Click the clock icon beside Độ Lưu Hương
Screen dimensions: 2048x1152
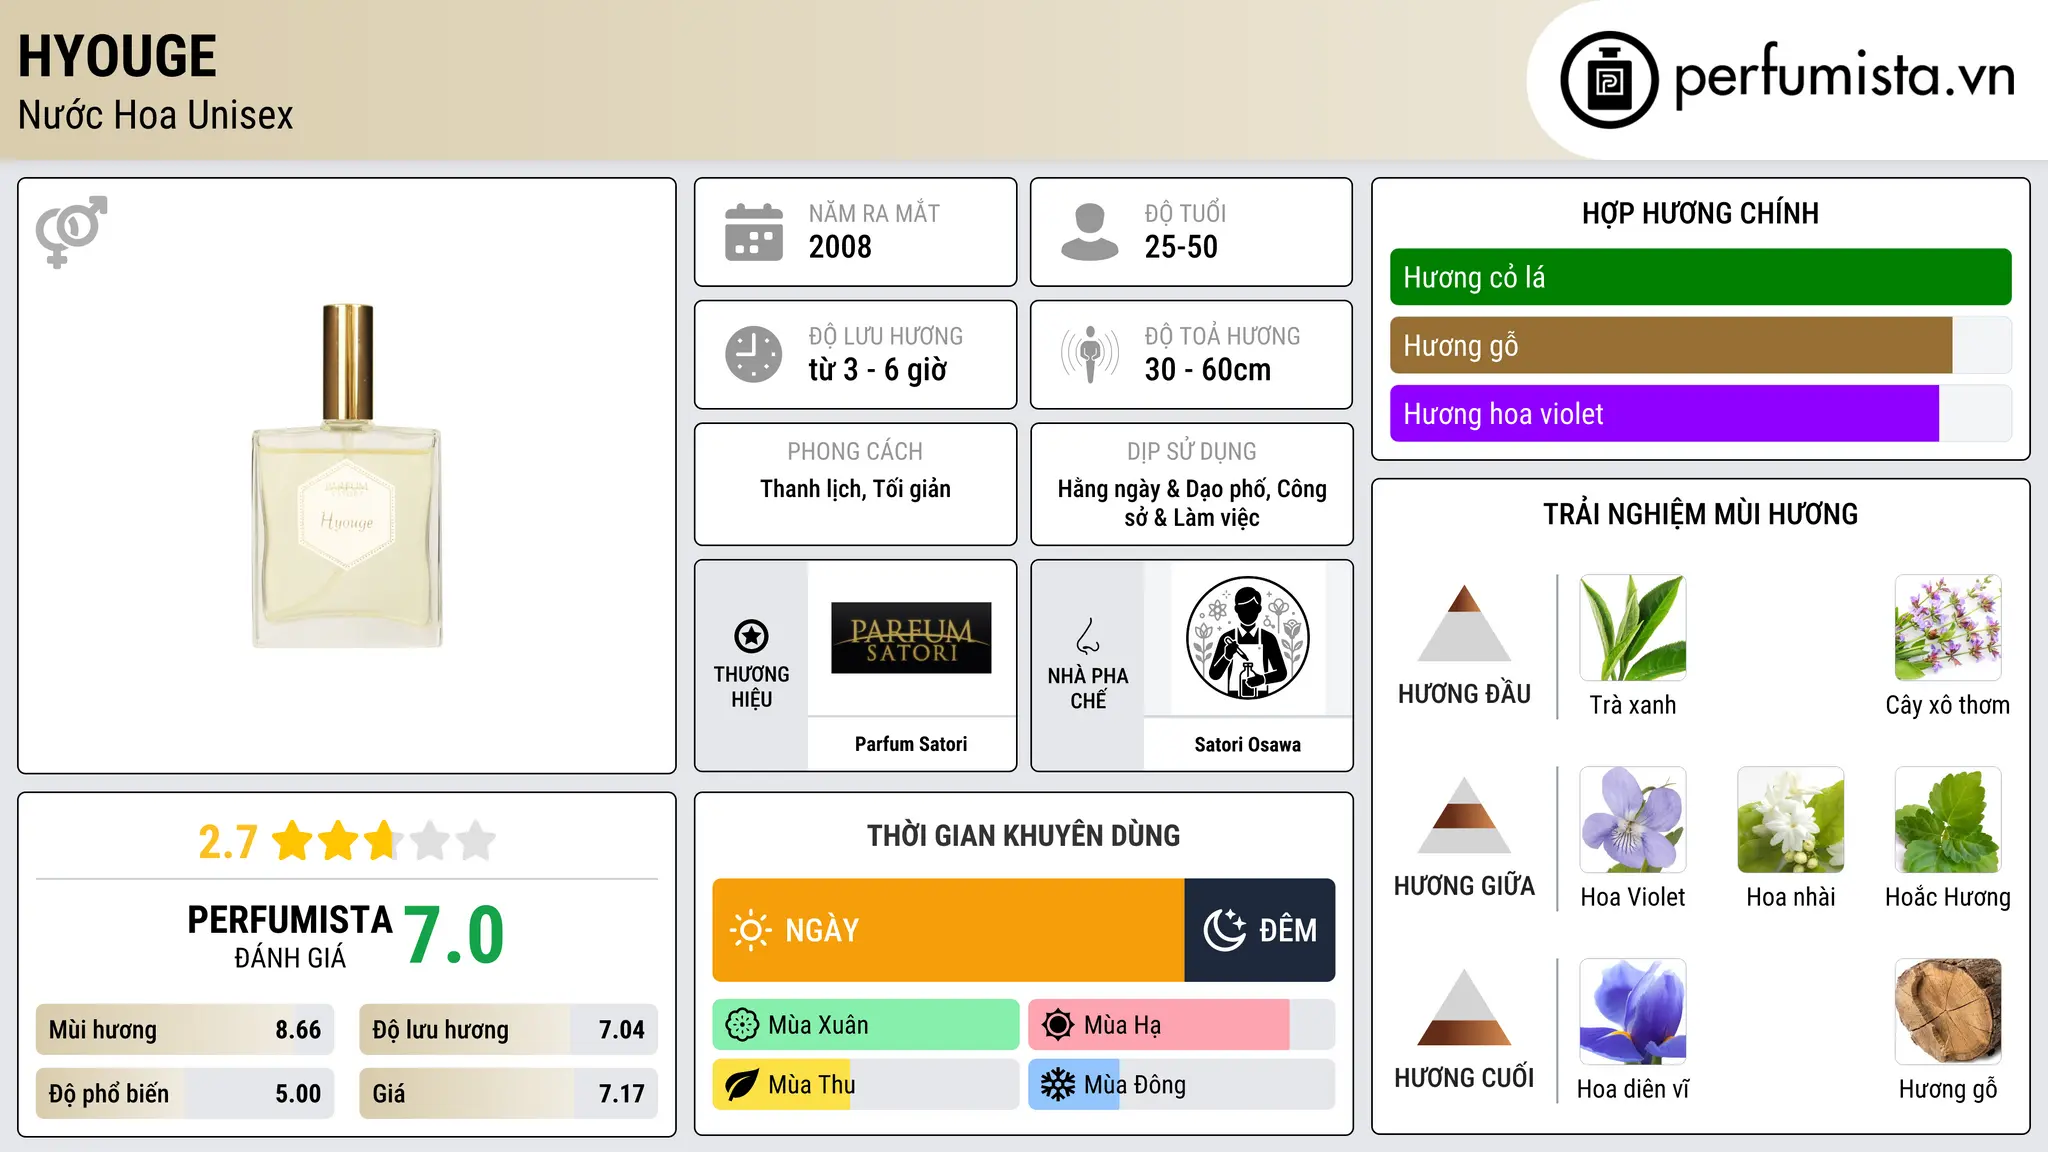coord(754,354)
